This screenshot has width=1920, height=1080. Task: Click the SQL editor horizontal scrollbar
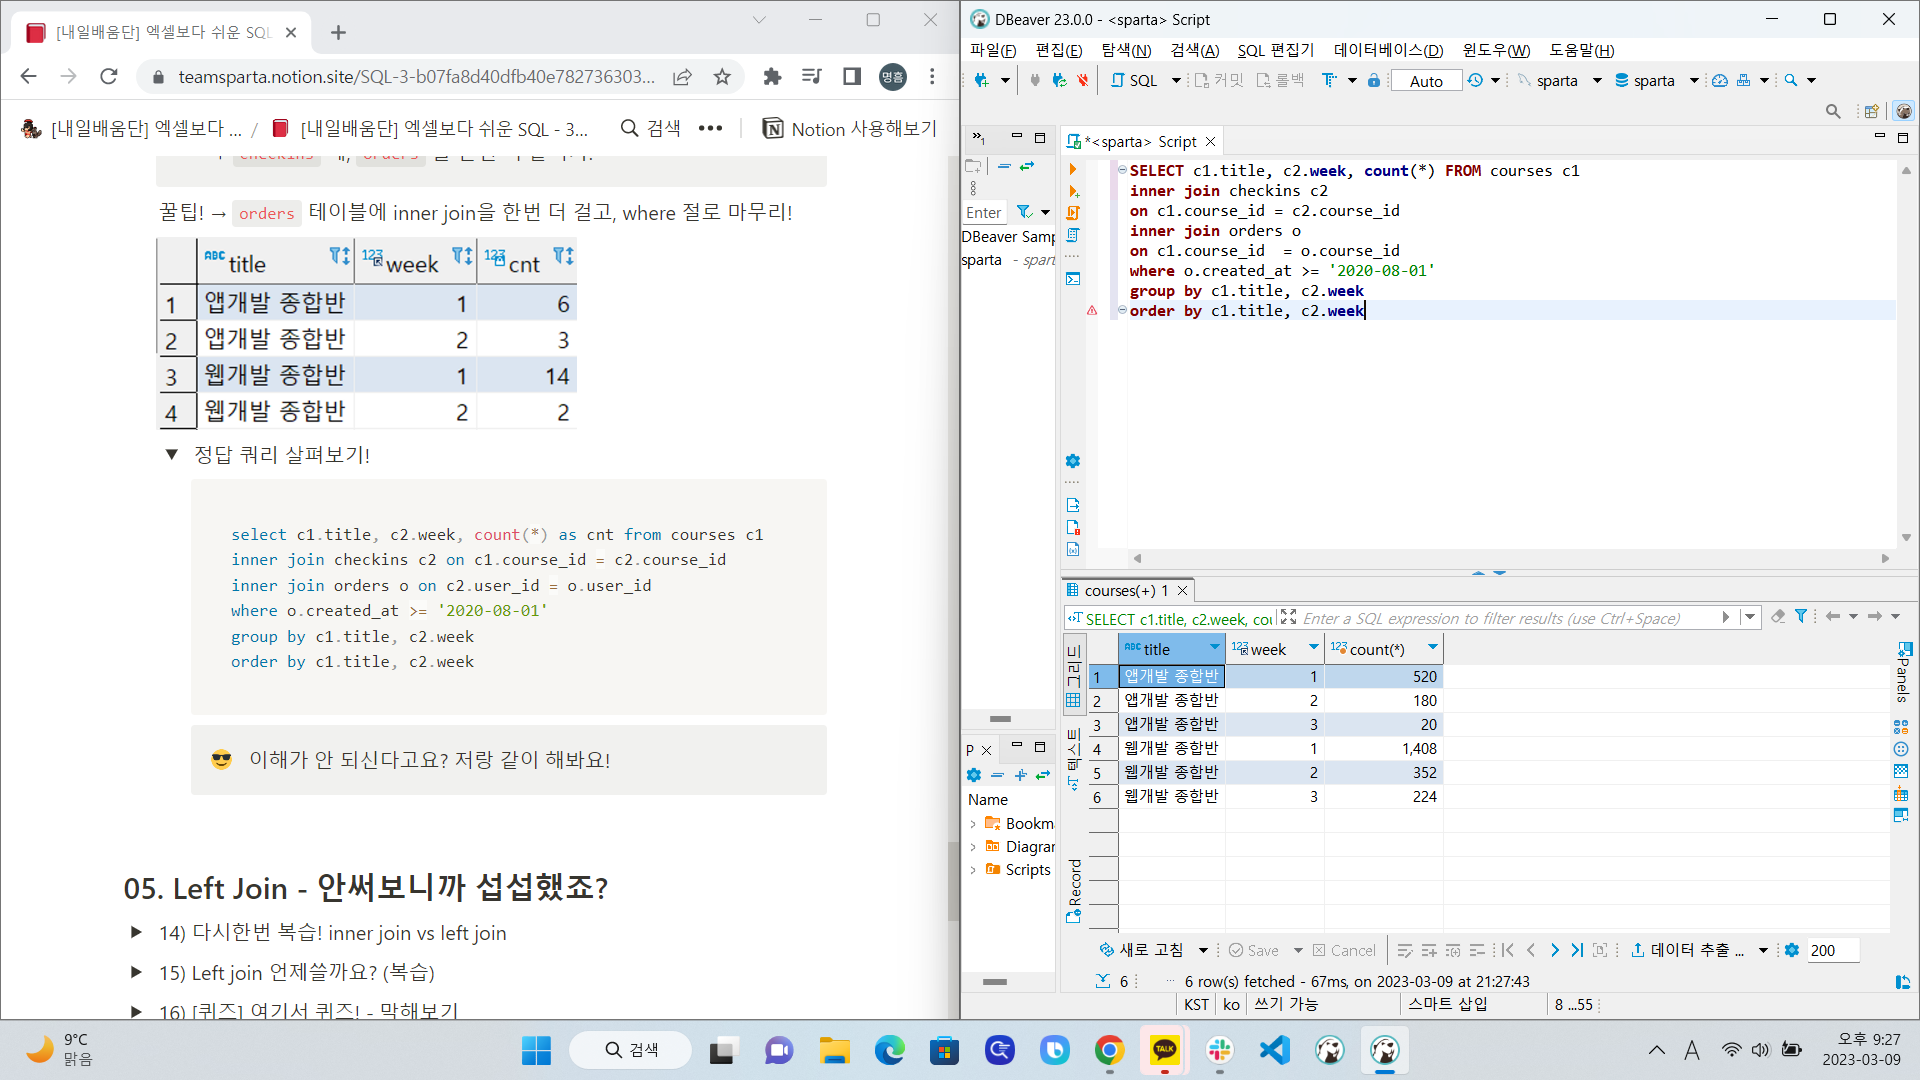pyautogui.click(x=1510, y=558)
